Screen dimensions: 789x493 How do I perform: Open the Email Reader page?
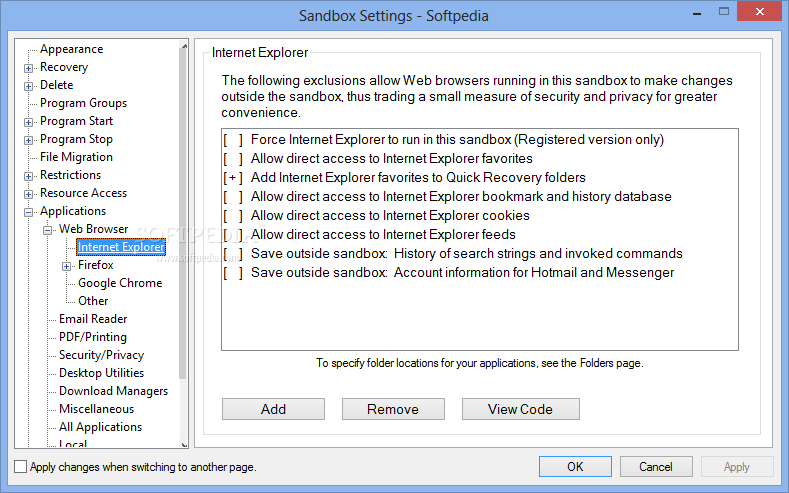pyautogui.click(x=93, y=319)
